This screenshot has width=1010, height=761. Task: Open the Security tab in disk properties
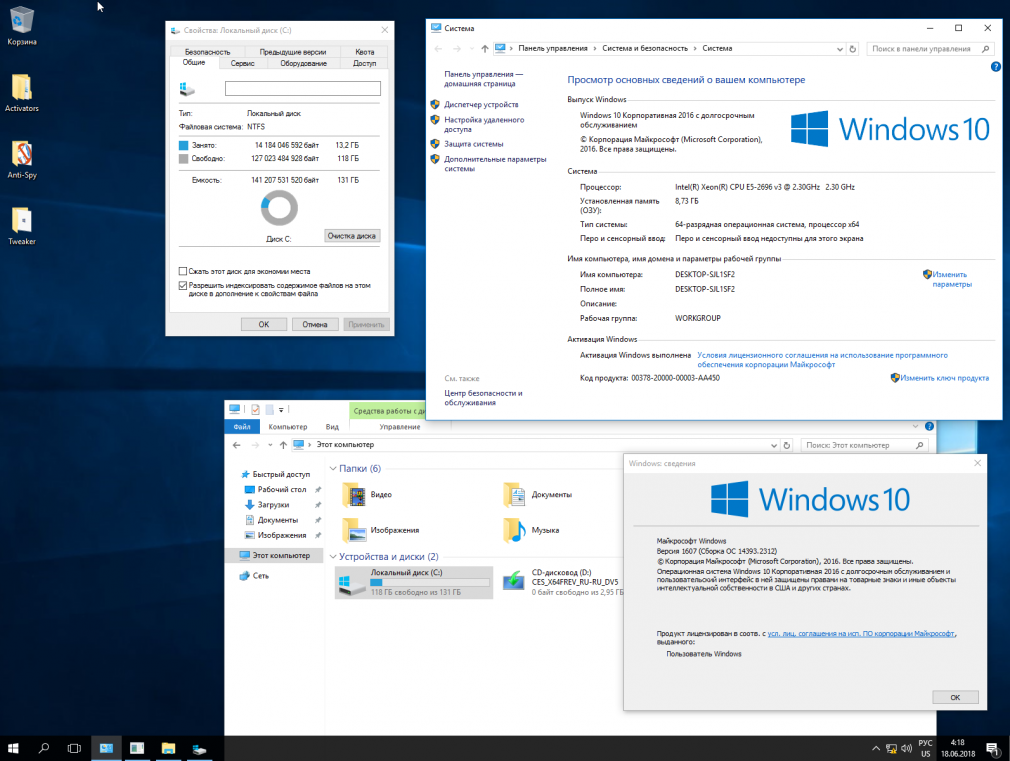[207, 52]
